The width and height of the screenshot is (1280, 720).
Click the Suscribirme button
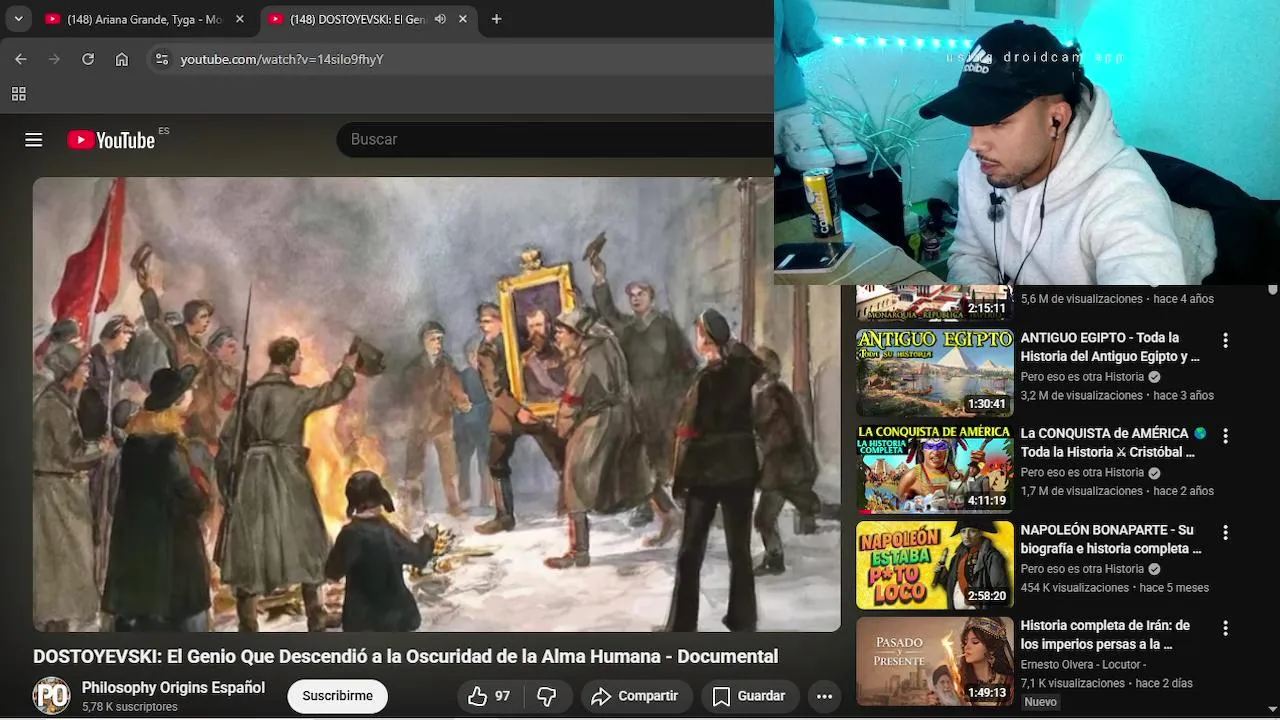[337, 696]
